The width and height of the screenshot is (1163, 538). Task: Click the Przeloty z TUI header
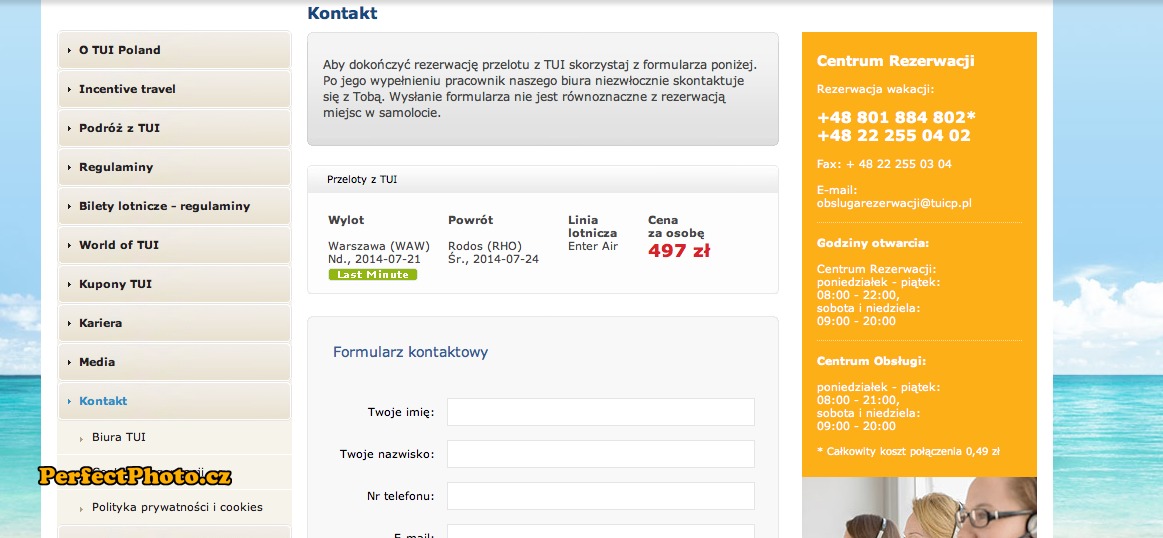tap(543, 180)
